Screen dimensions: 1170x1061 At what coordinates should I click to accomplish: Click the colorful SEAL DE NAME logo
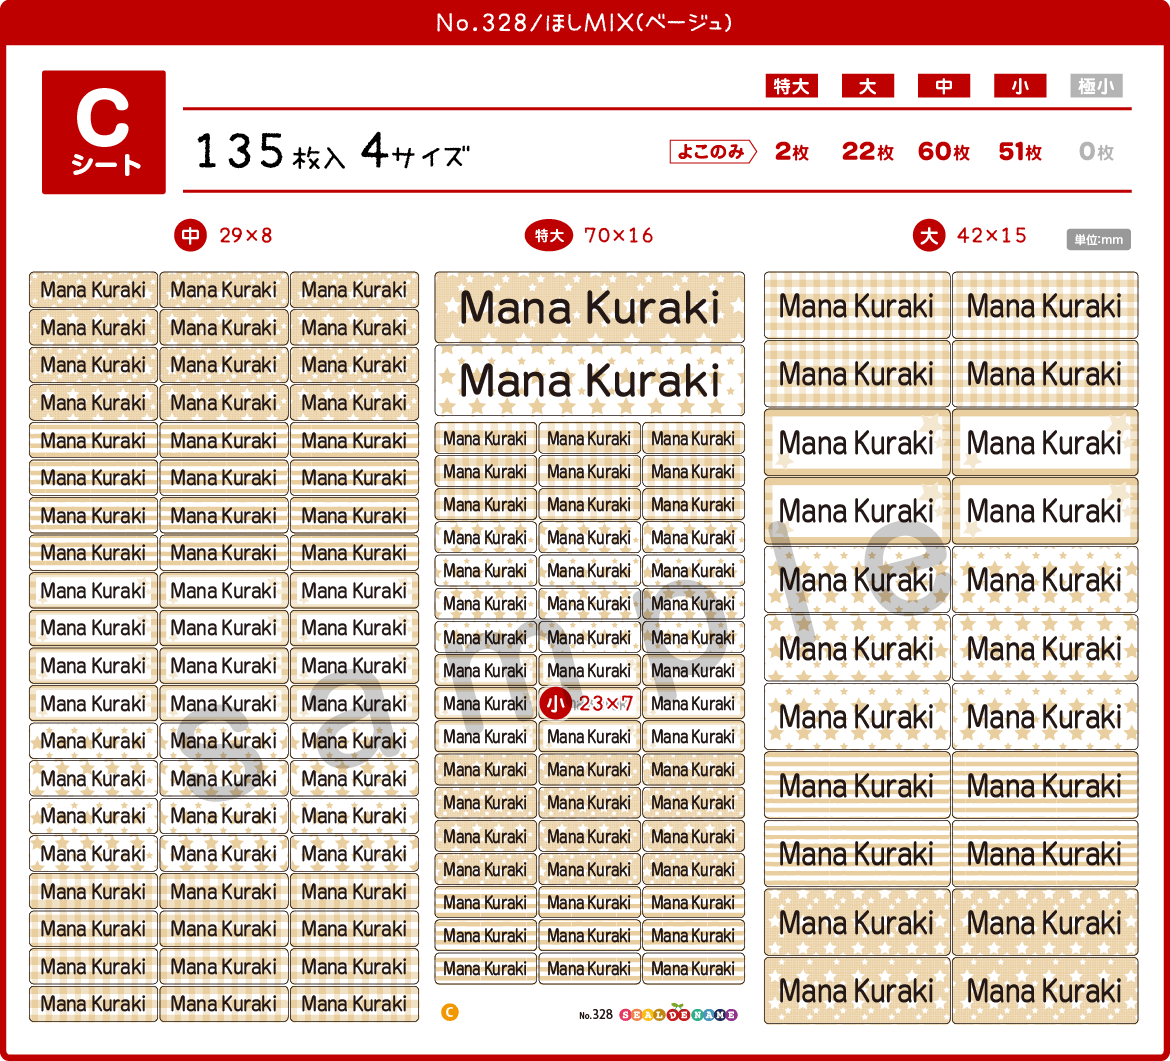678,1014
